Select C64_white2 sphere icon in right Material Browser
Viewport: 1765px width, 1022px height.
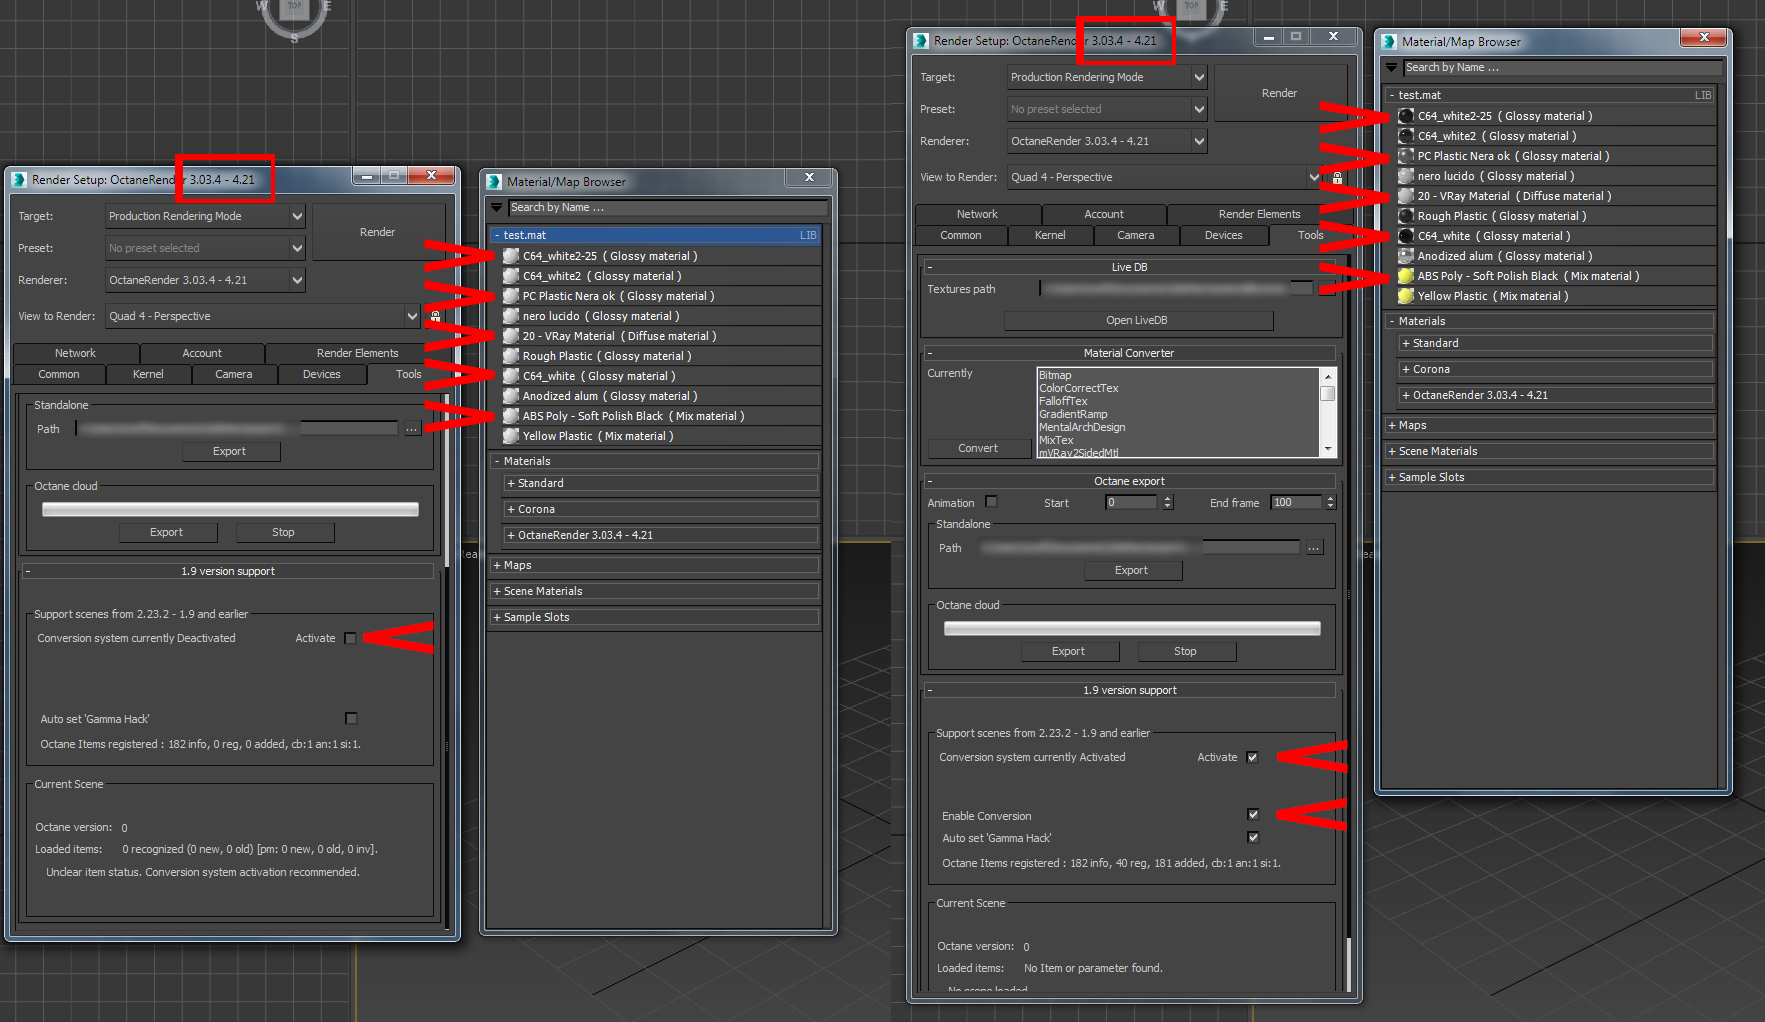pyautogui.click(x=1406, y=136)
